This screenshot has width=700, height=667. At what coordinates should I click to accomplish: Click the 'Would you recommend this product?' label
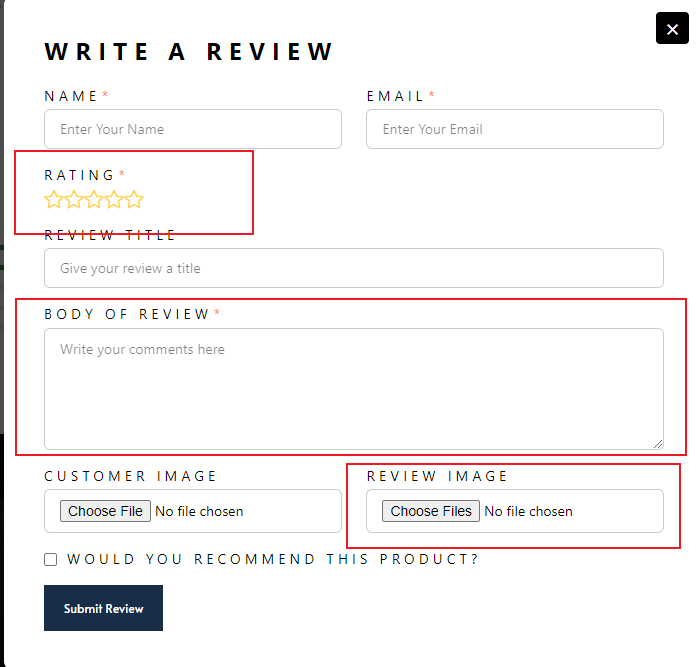273,560
